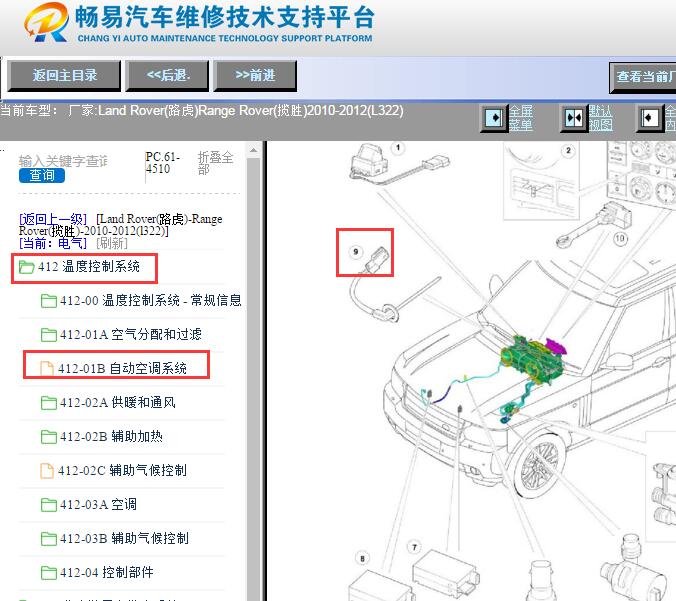Click callout number 7 in the diagram

414,548
